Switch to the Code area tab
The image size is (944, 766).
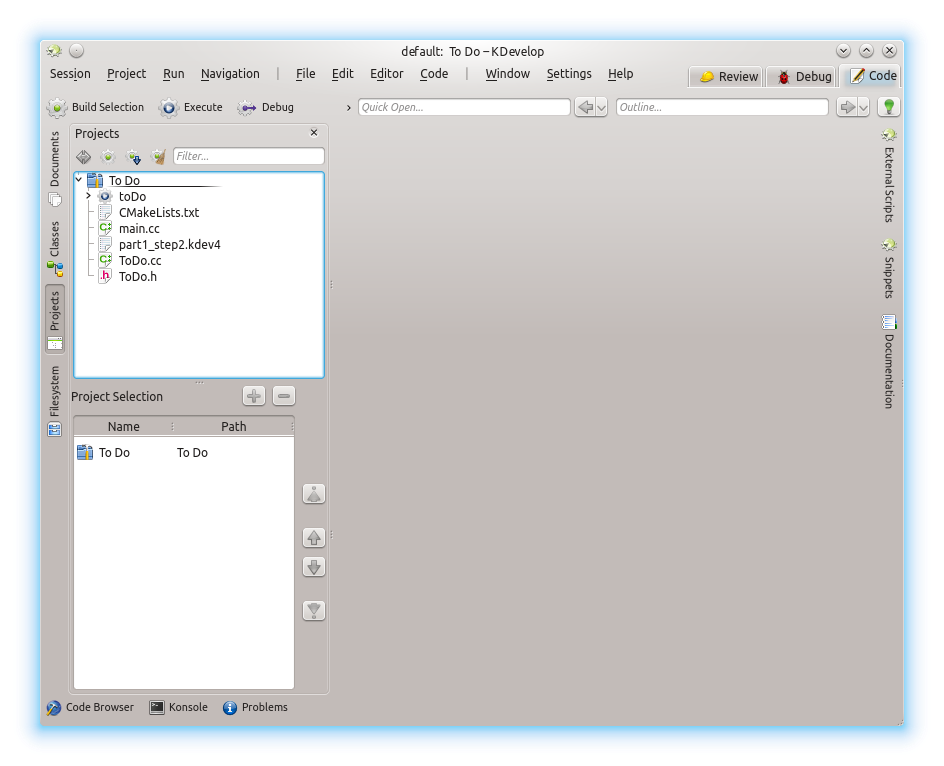(870, 75)
